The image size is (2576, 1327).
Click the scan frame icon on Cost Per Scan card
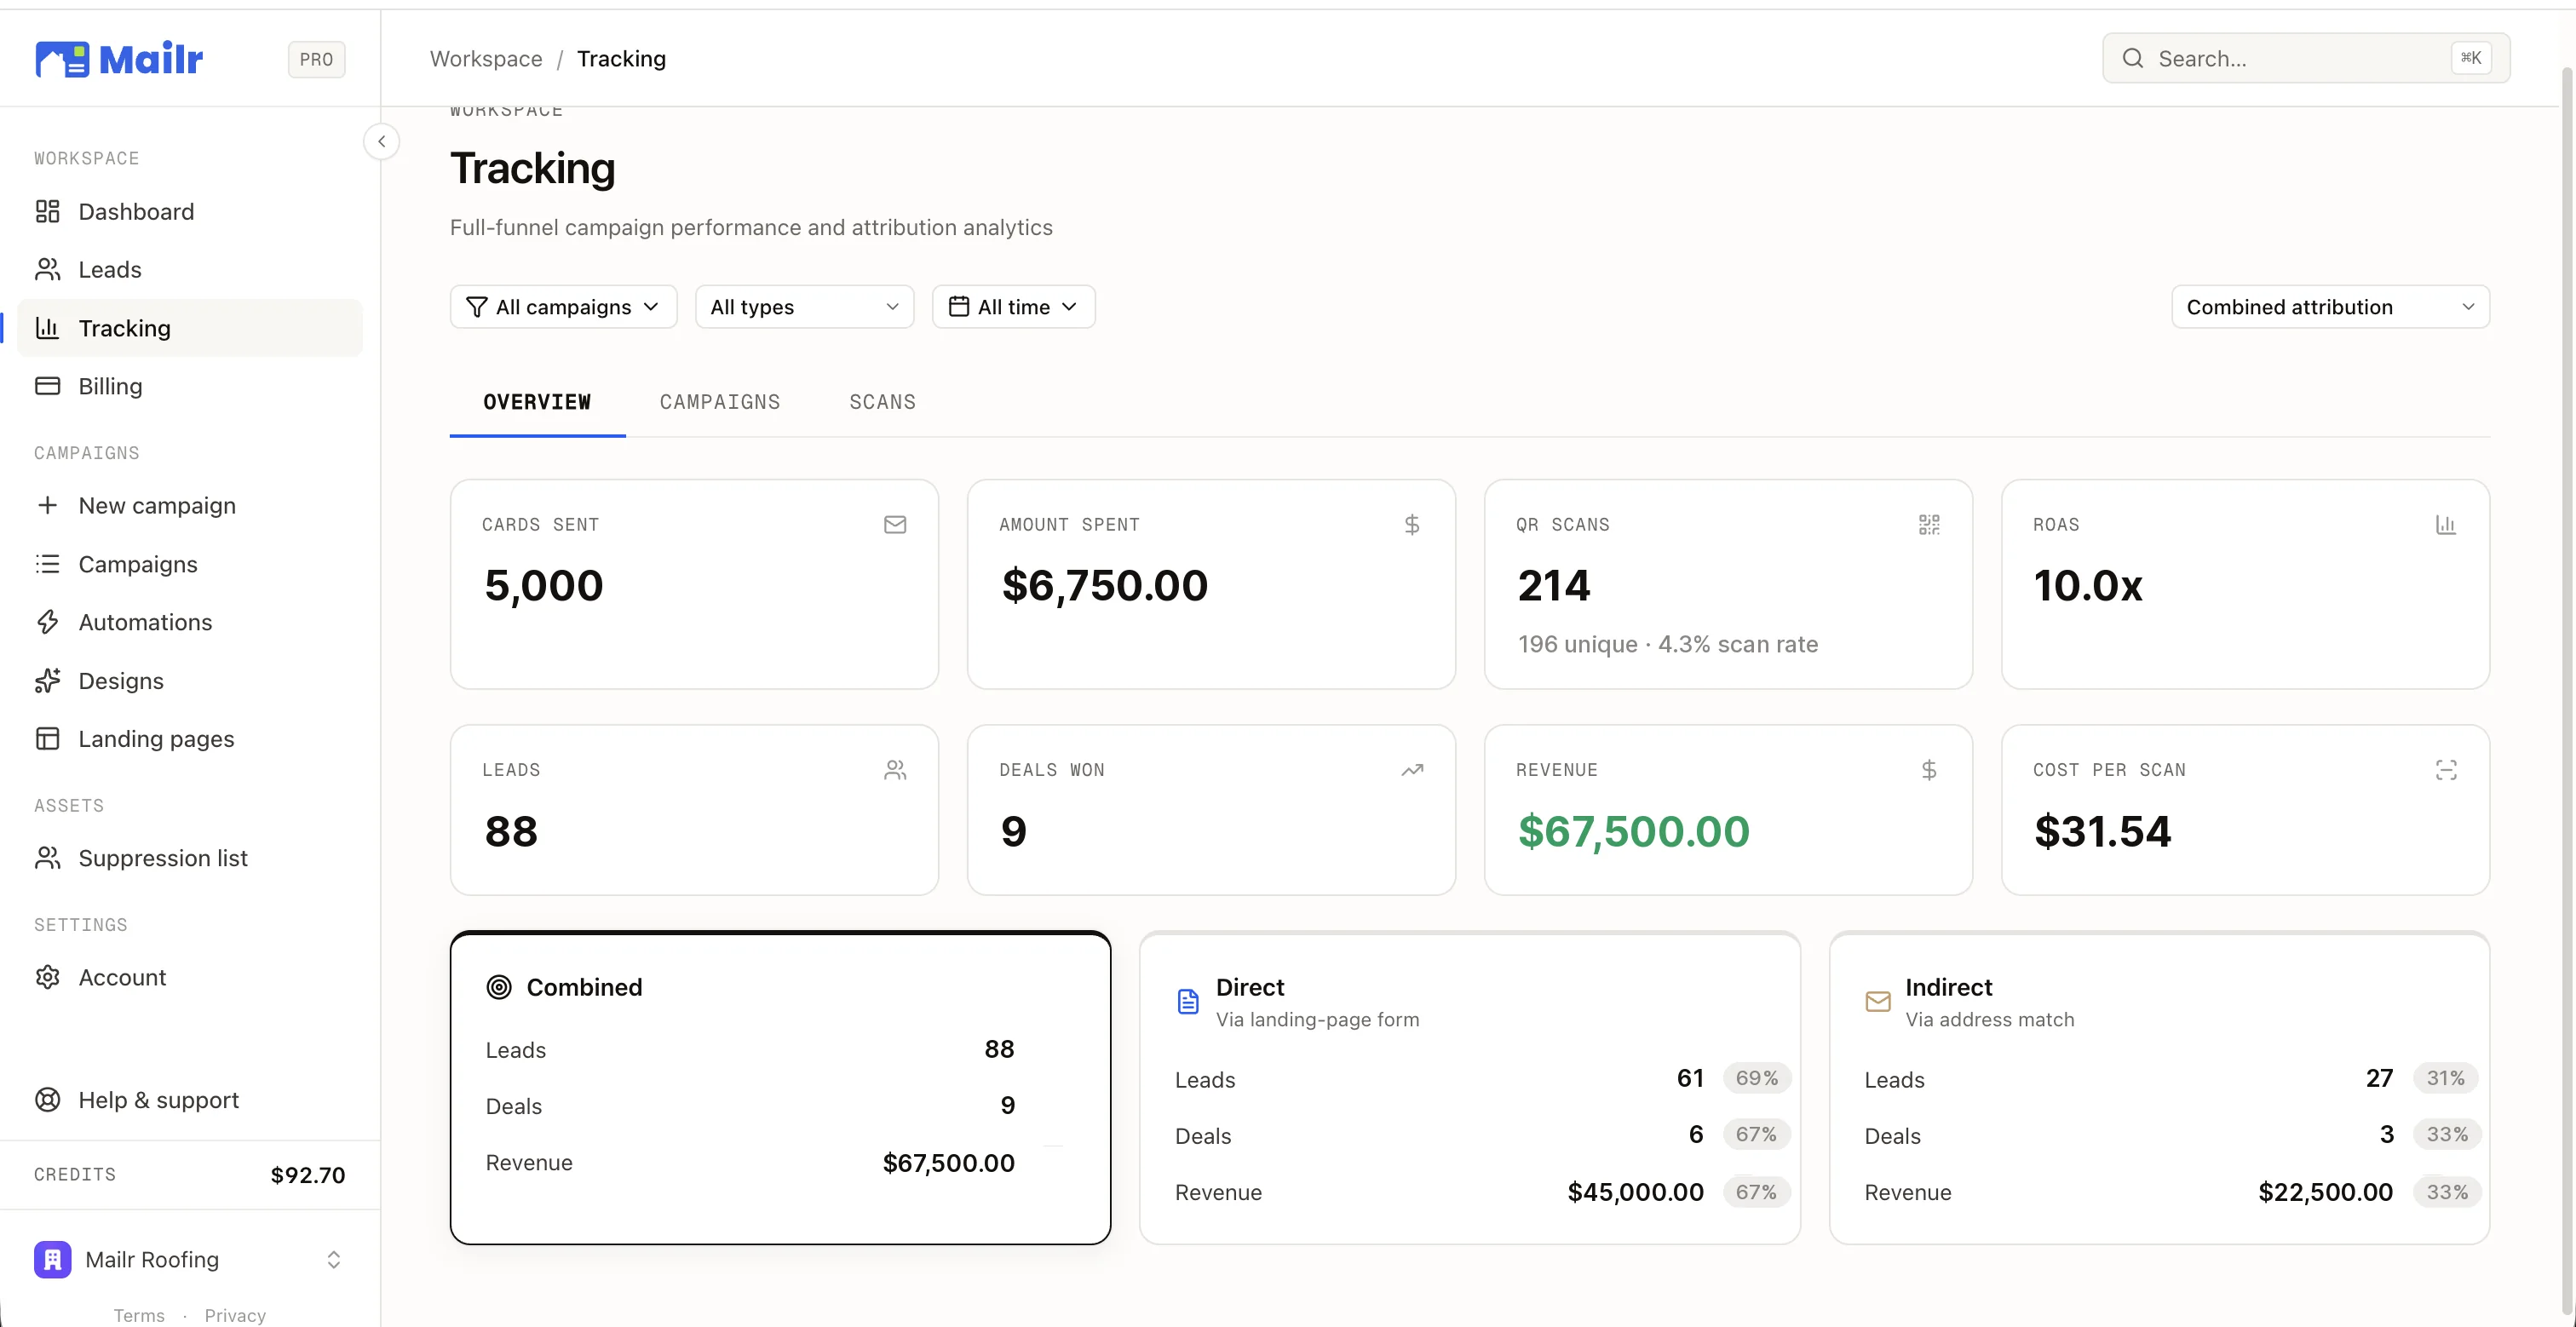coord(2446,770)
